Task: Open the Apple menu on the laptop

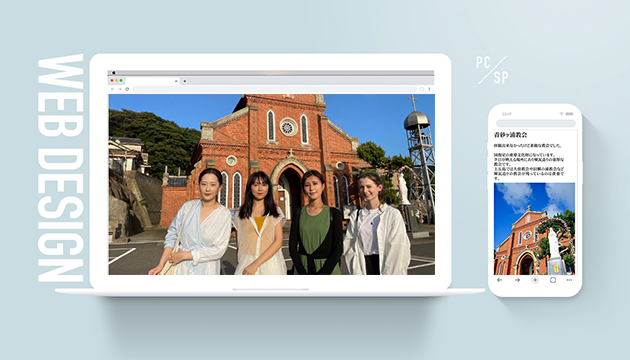Action: 114,73
